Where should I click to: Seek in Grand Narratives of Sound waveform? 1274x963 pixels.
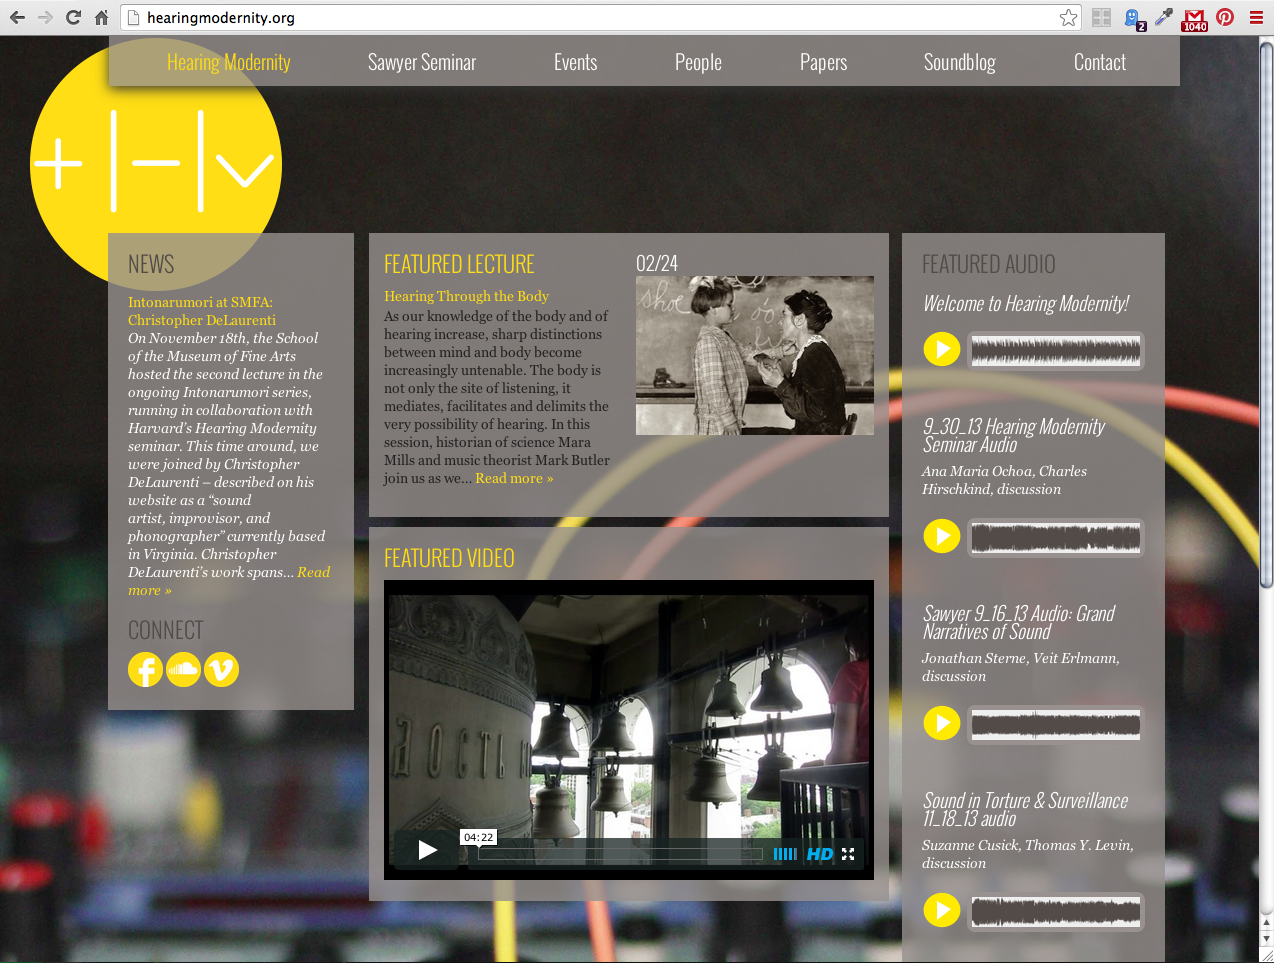1055,724
